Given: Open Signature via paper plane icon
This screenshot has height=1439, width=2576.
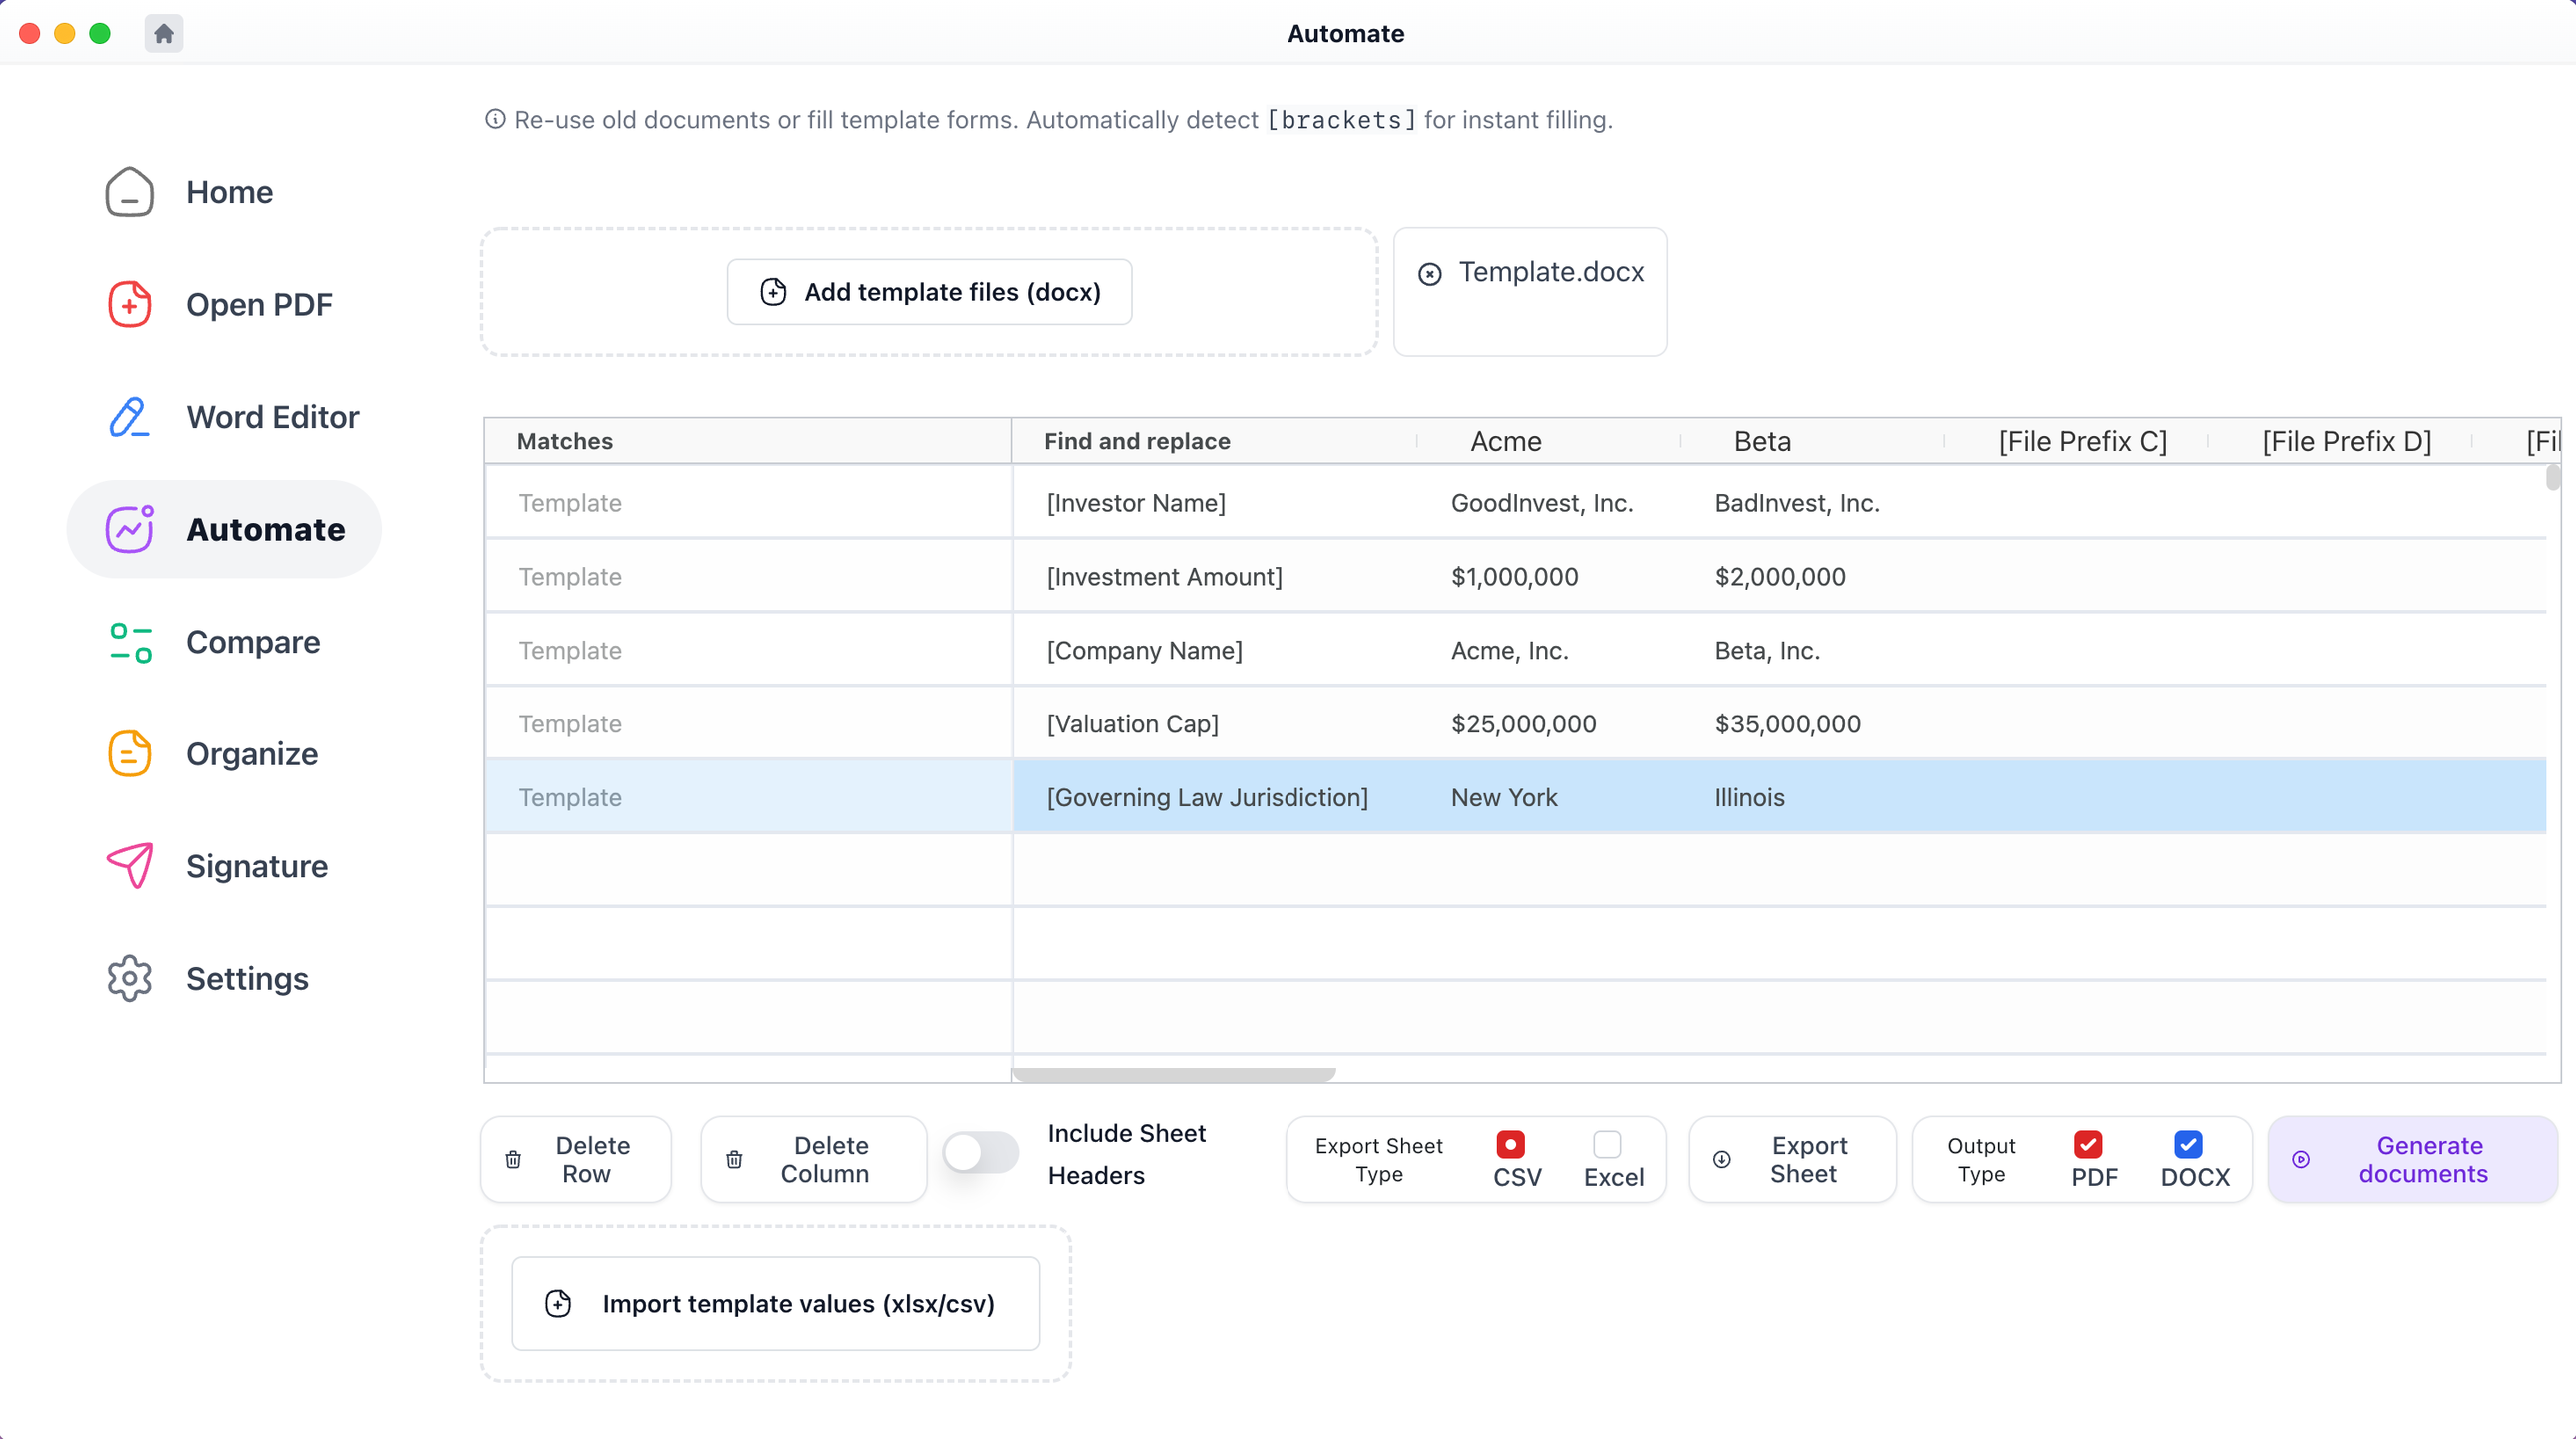Looking at the screenshot, I should tap(130, 866).
